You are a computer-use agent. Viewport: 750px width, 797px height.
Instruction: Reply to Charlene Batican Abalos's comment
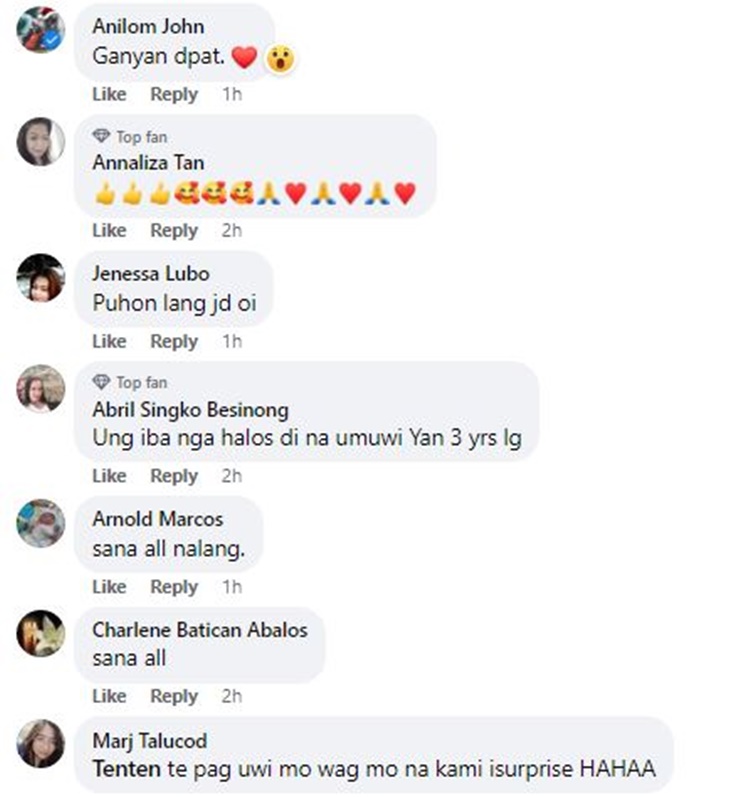pyautogui.click(x=174, y=696)
